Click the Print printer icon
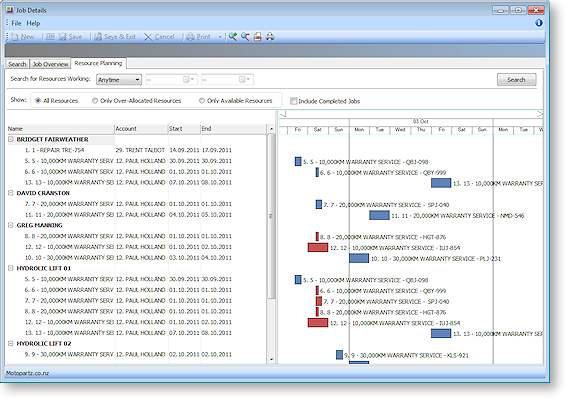Image resolution: width=565 pixels, height=398 pixels. pos(190,37)
